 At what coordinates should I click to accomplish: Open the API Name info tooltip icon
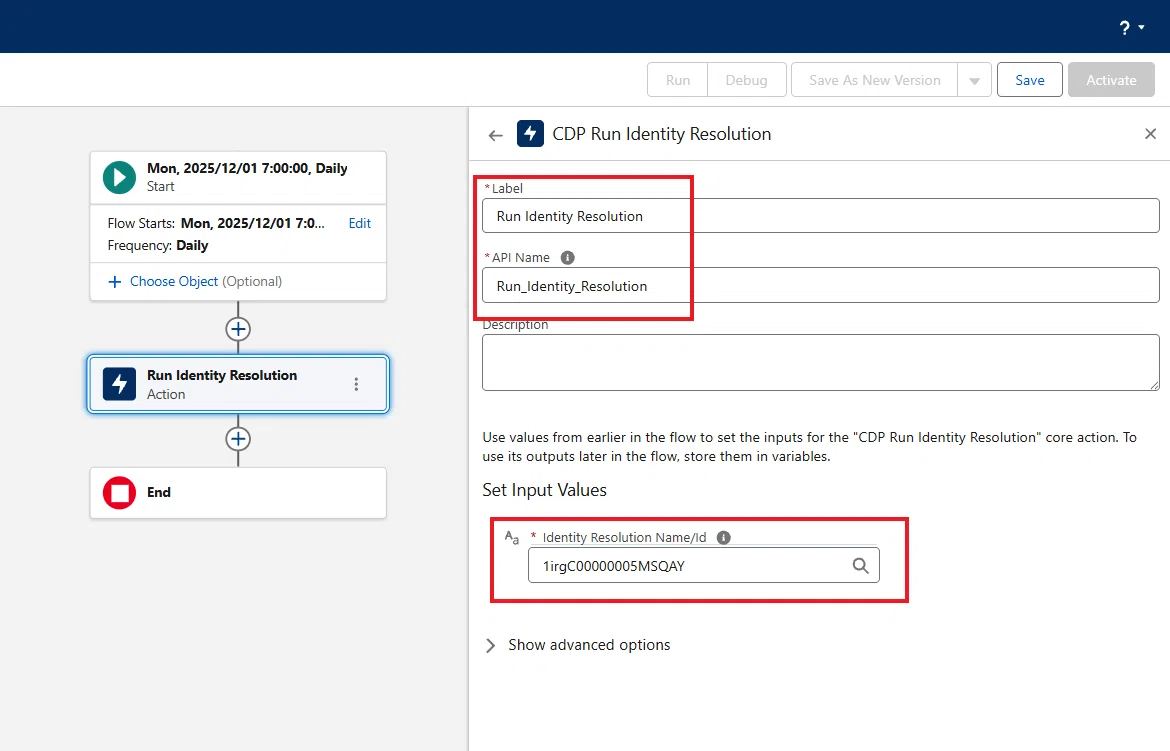[567, 258]
